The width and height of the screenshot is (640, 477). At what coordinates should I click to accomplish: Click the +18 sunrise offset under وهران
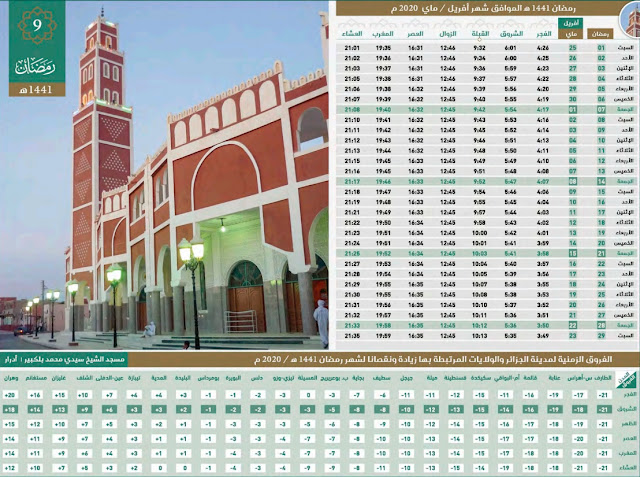pyautogui.click(x=10, y=410)
